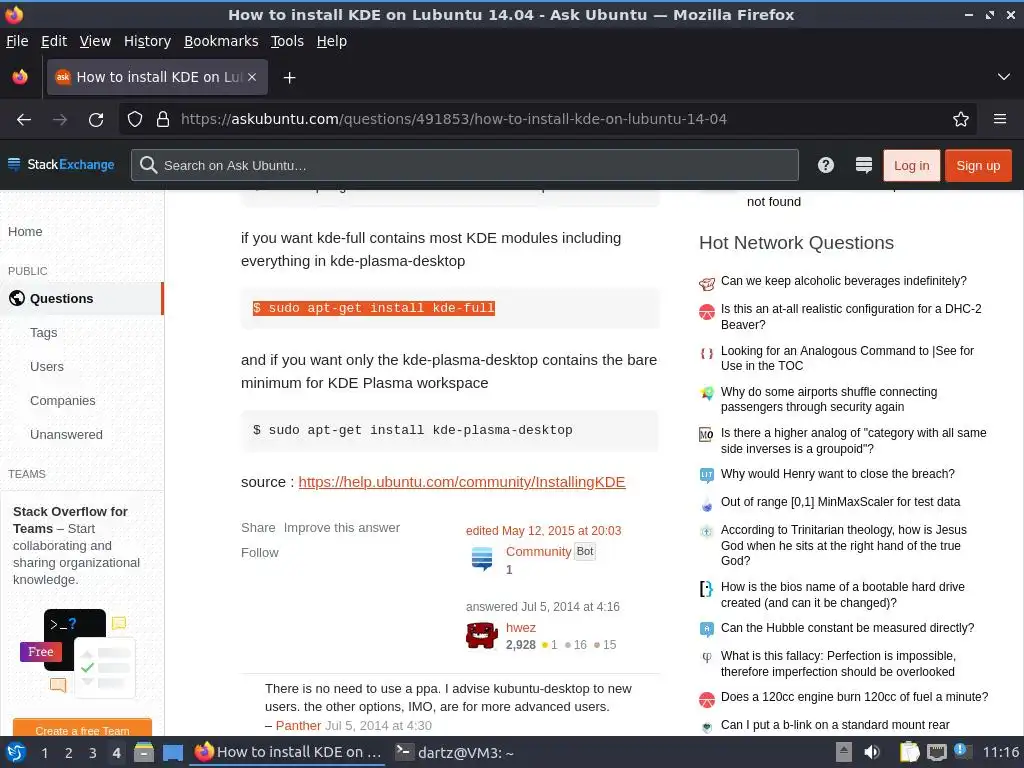Image resolution: width=1024 pixels, height=768 pixels.
Task: Go to Home in the sidebar
Action: tap(25, 231)
